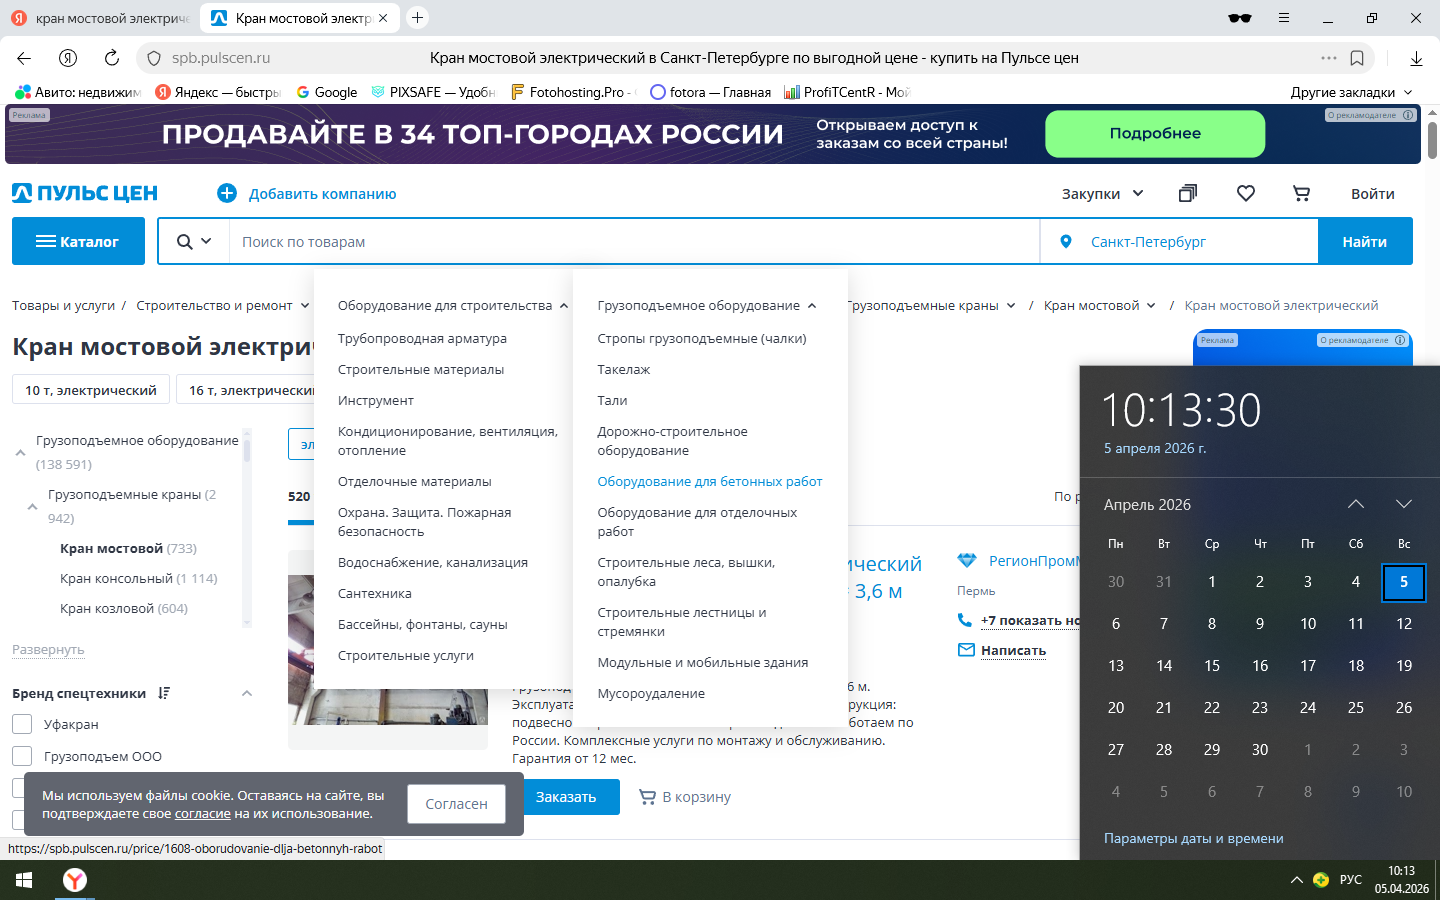
Task: Open Yandex Browser in the taskbar
Action: [x=75, y=880]
